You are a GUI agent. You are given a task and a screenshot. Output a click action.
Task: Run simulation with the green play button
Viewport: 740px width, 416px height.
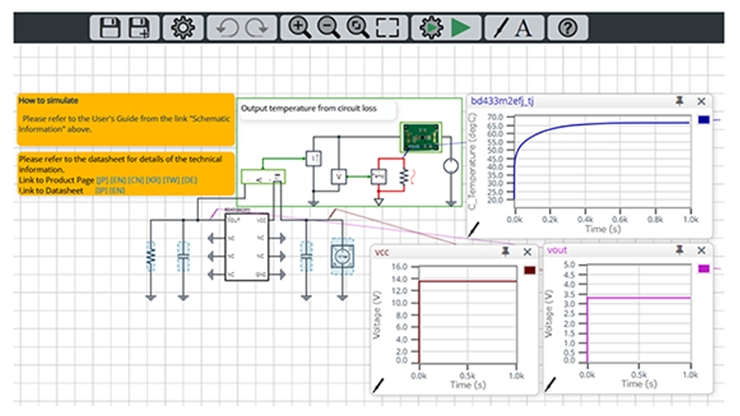[460, 27]
